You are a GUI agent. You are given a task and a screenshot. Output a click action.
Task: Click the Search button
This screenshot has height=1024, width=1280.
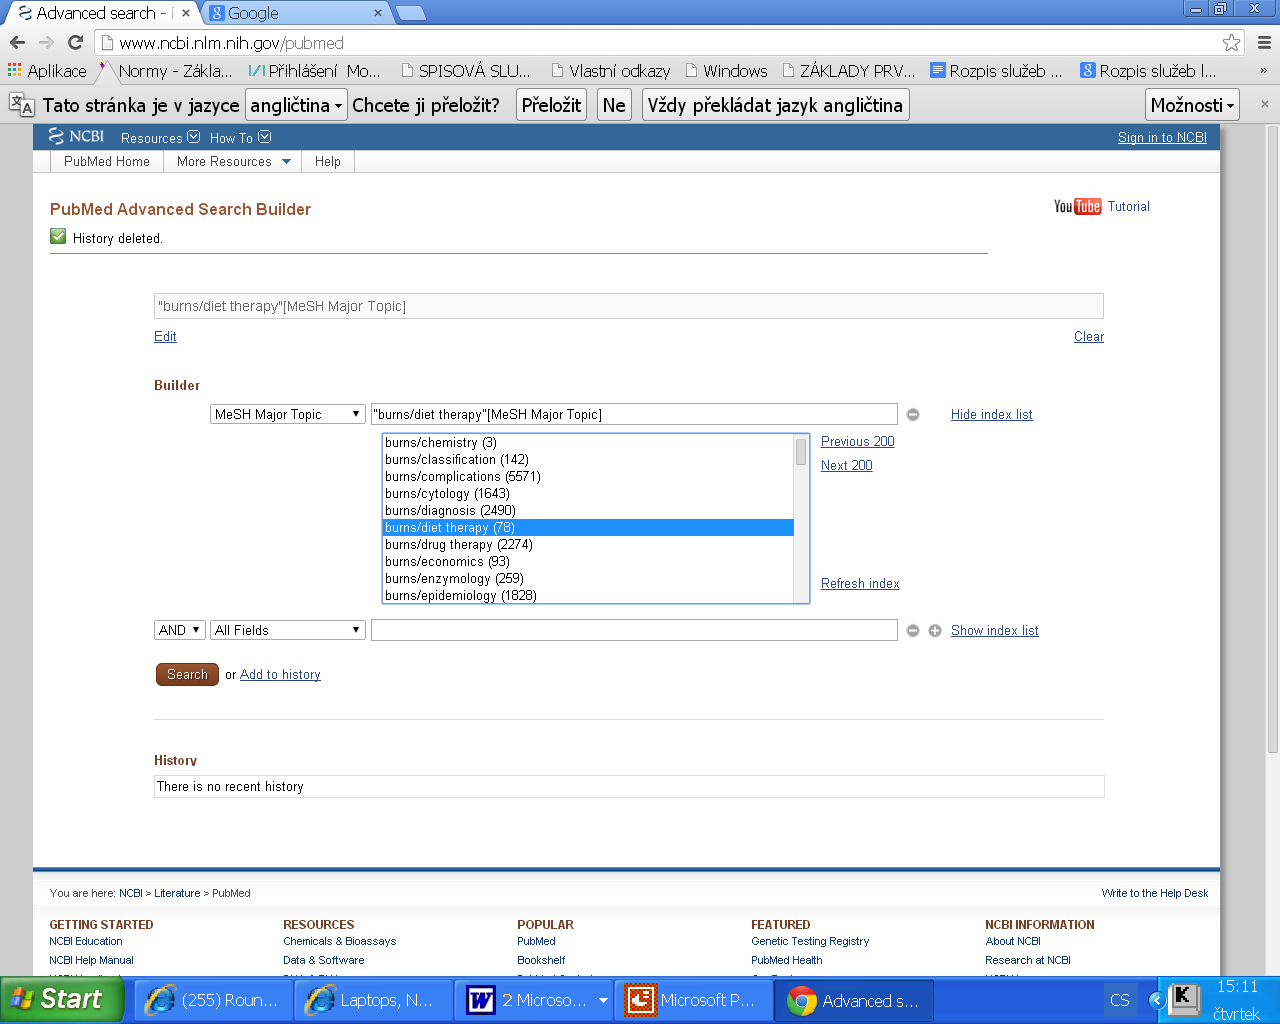(x=187, y=674)
